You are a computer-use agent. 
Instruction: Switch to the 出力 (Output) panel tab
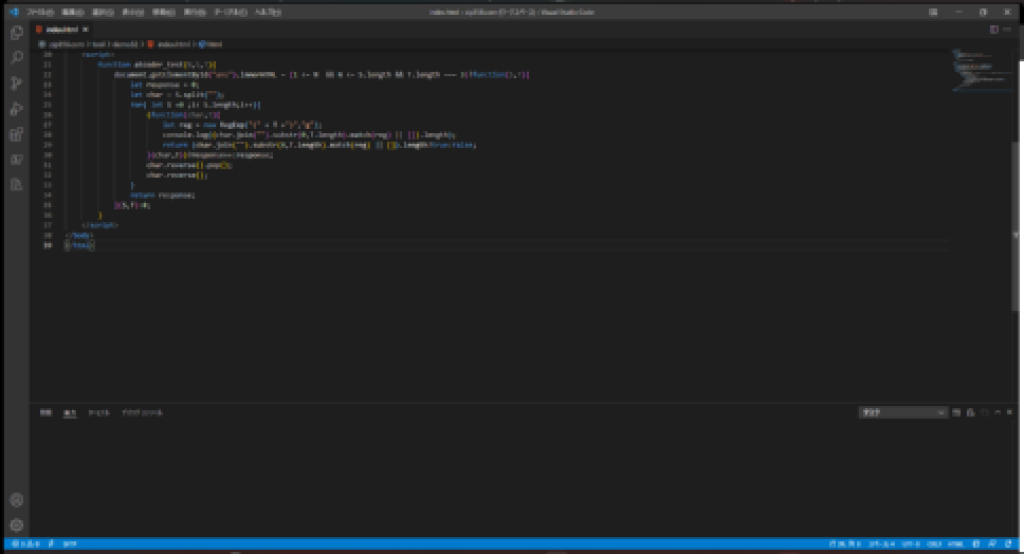(x=70, y=413)
